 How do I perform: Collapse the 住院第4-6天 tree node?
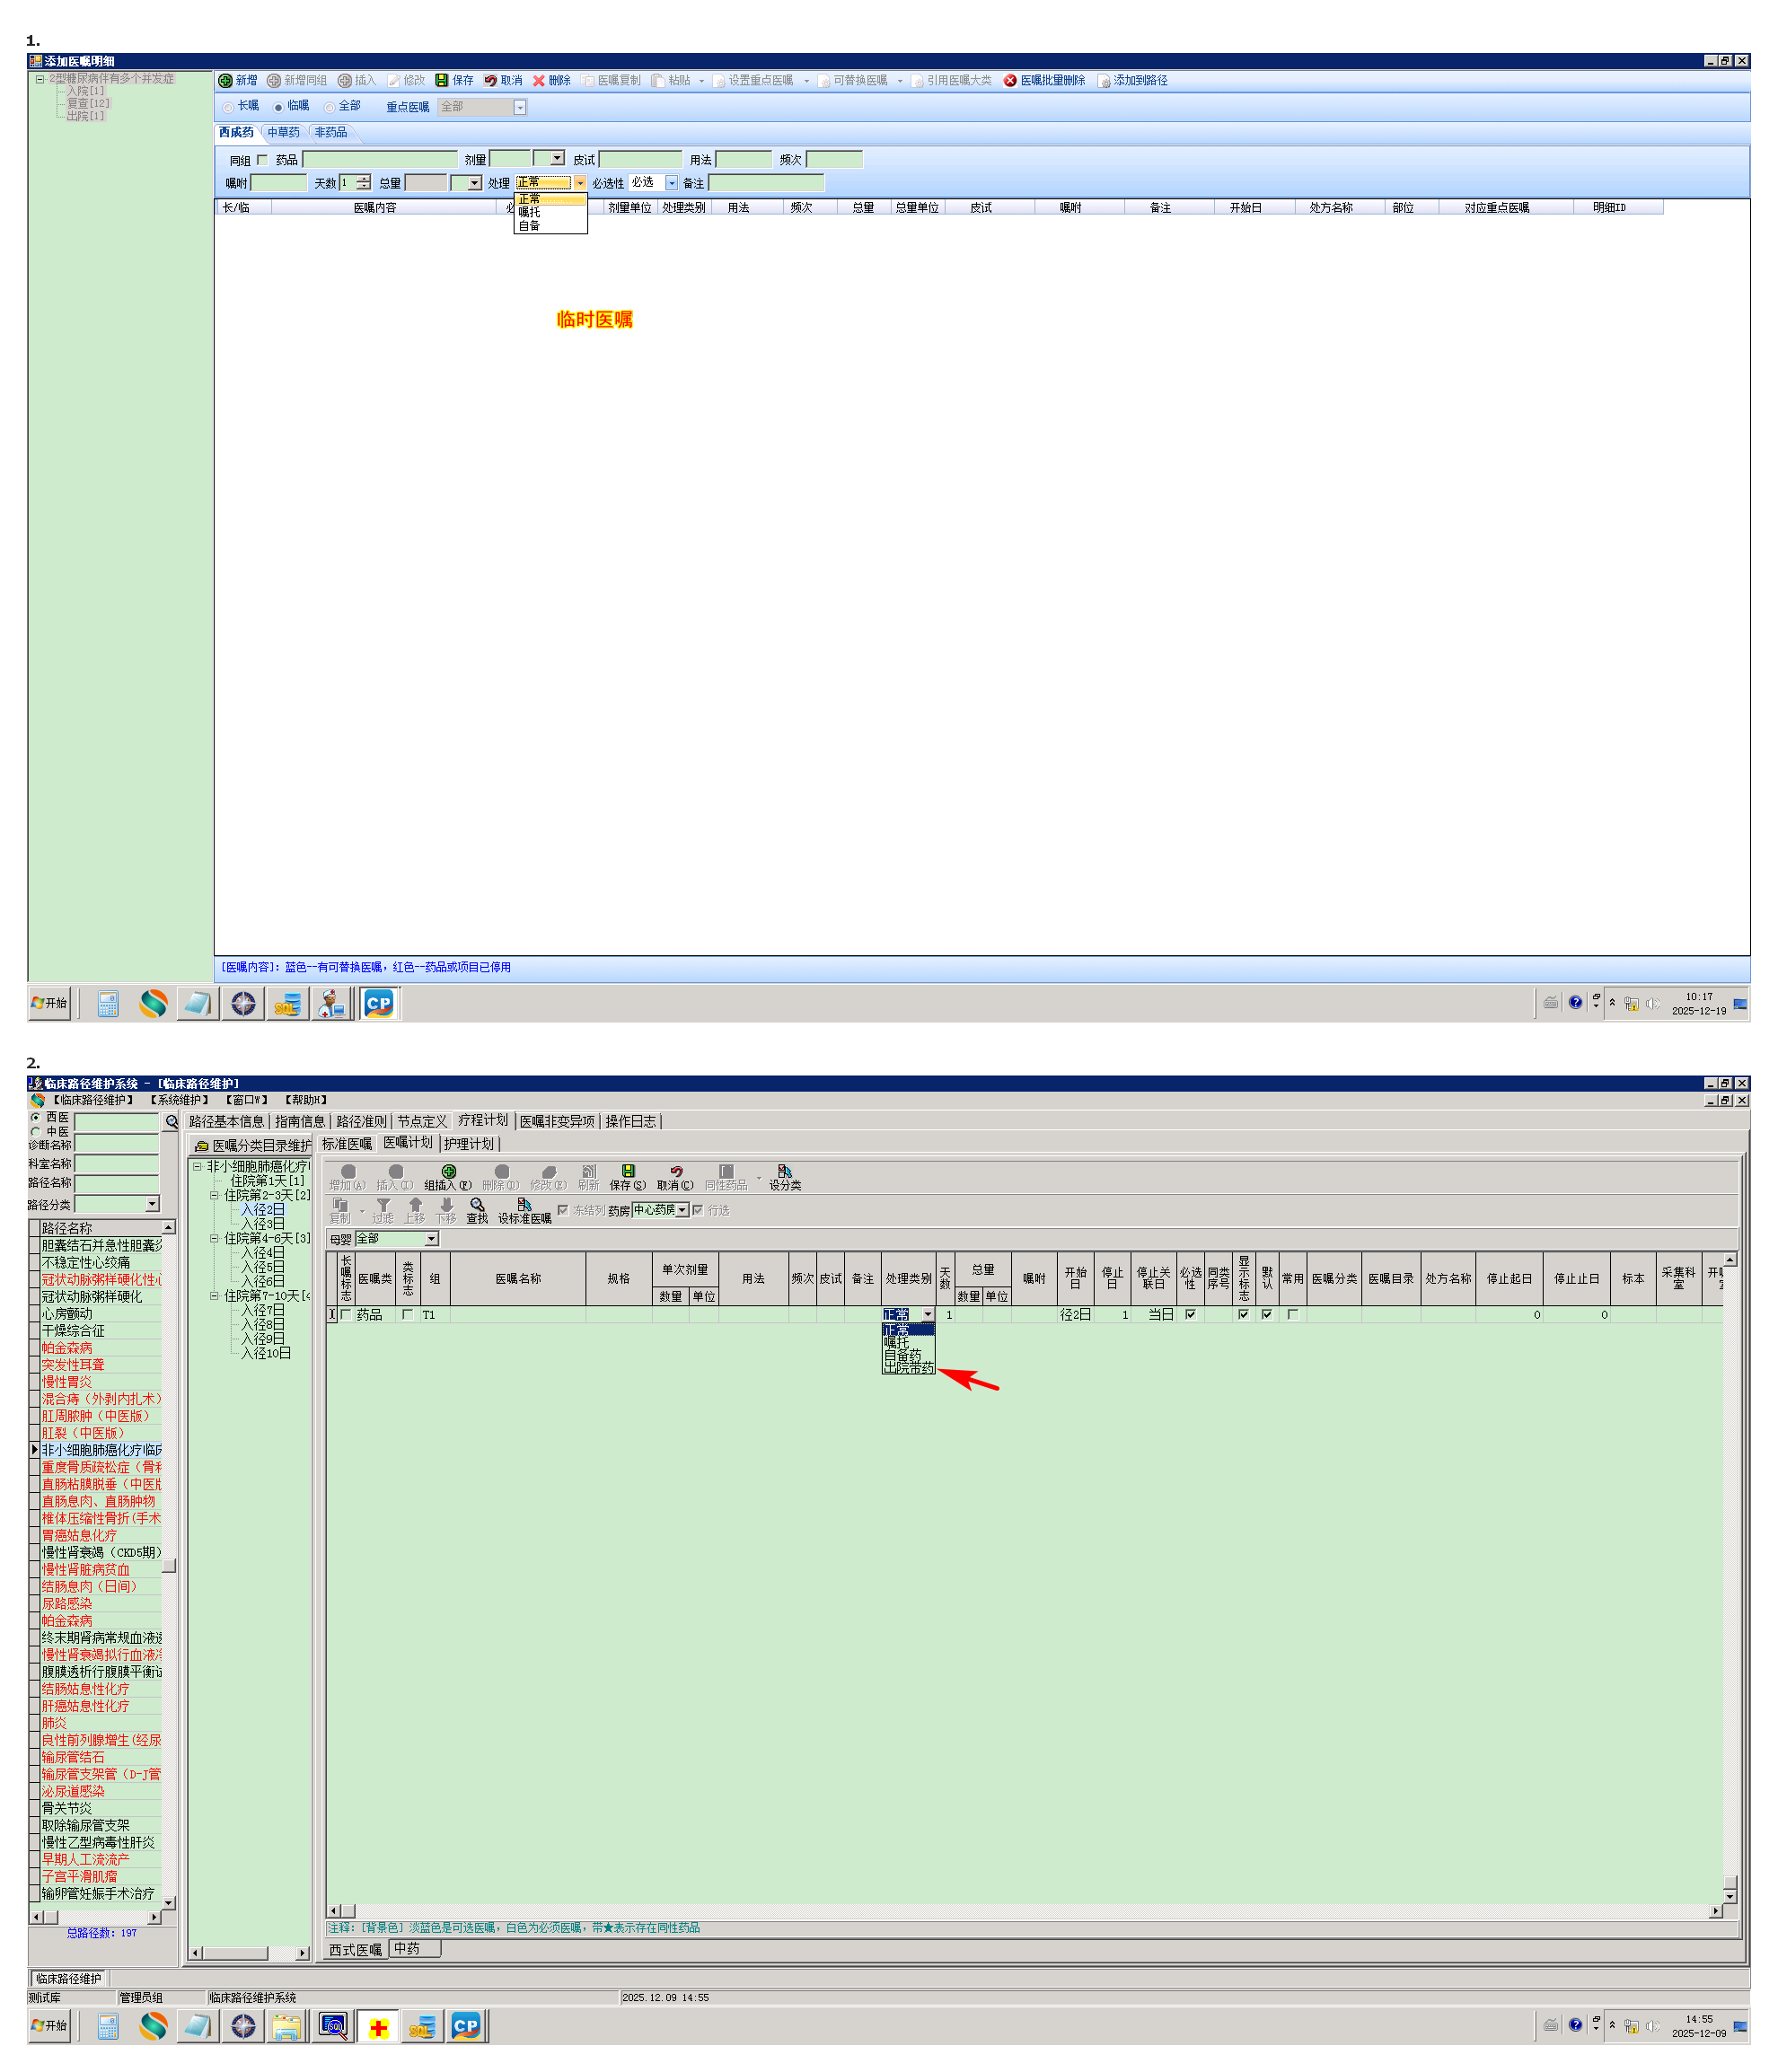214,1238
